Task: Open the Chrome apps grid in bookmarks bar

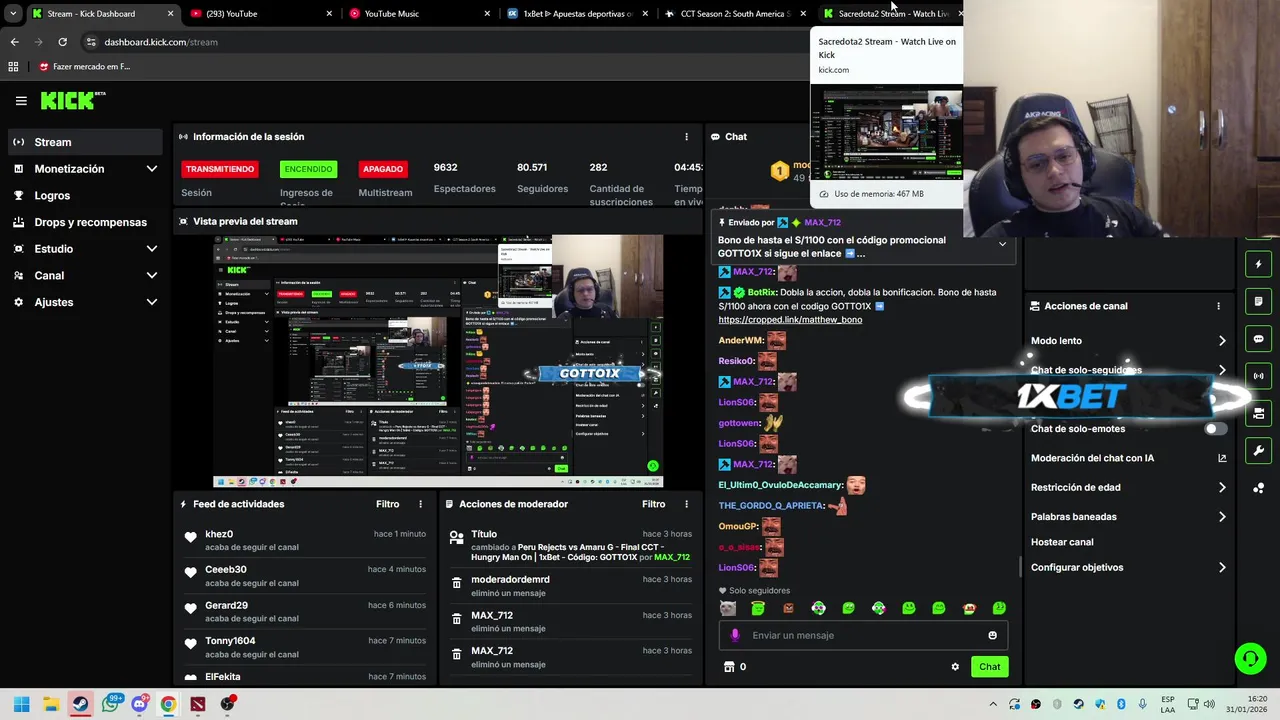Action: (13, 67)
